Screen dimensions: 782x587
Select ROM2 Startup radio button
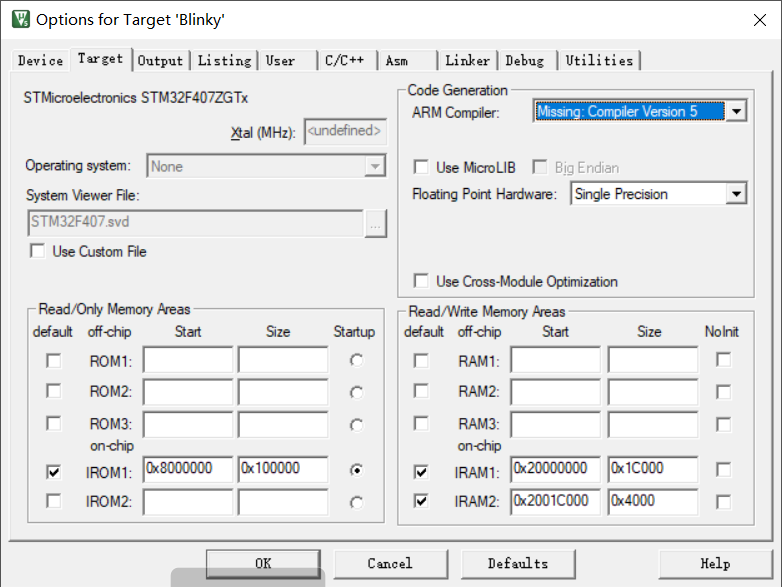356,392
